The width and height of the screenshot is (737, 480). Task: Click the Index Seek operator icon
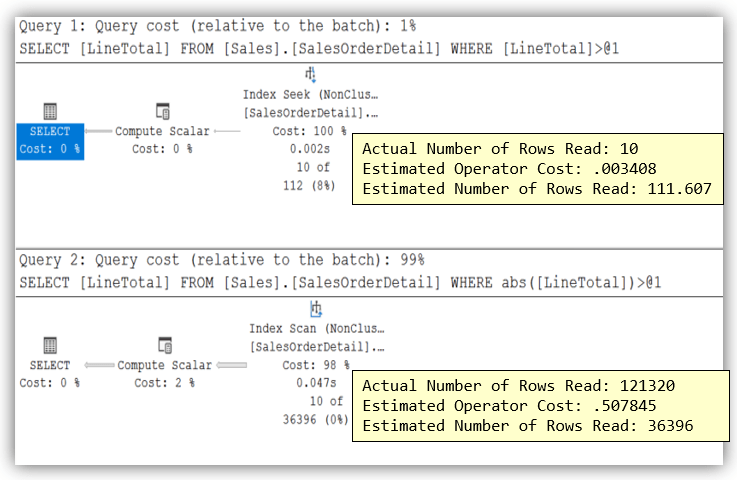click(x=310, y=75)
